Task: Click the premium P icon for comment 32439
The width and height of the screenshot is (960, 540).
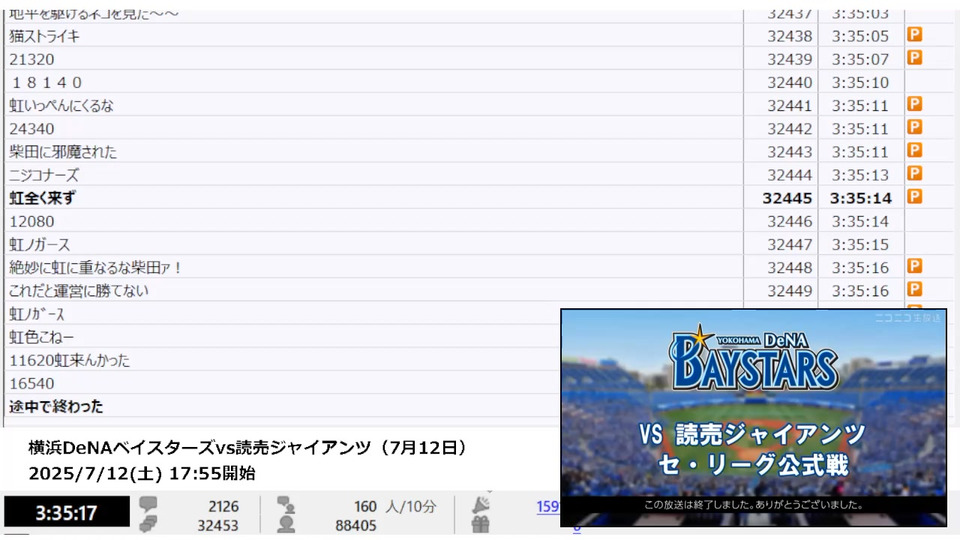Action: pyautogui.click(x=914, y=58)
